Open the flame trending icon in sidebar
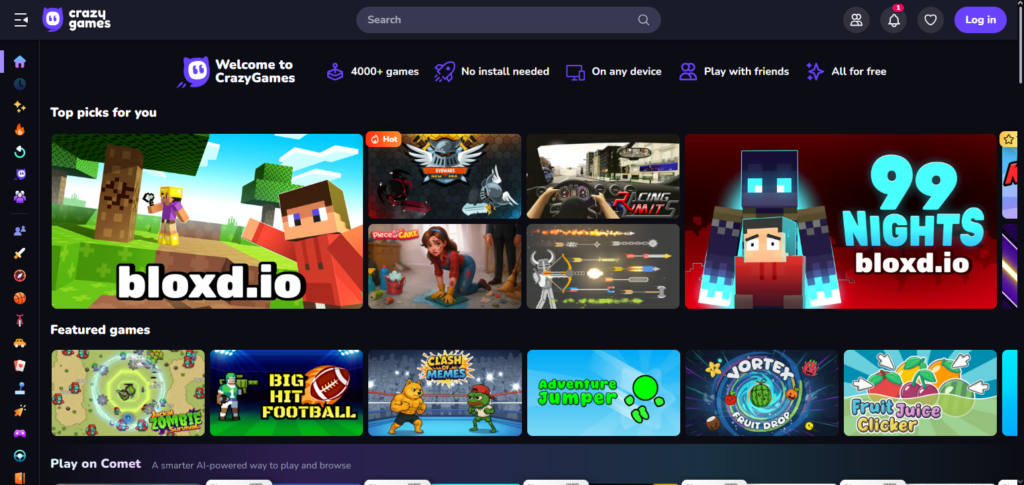Image resolution: width=1024 pixels, height=485 pixels. pyautogui.click(x=20, y=130)
